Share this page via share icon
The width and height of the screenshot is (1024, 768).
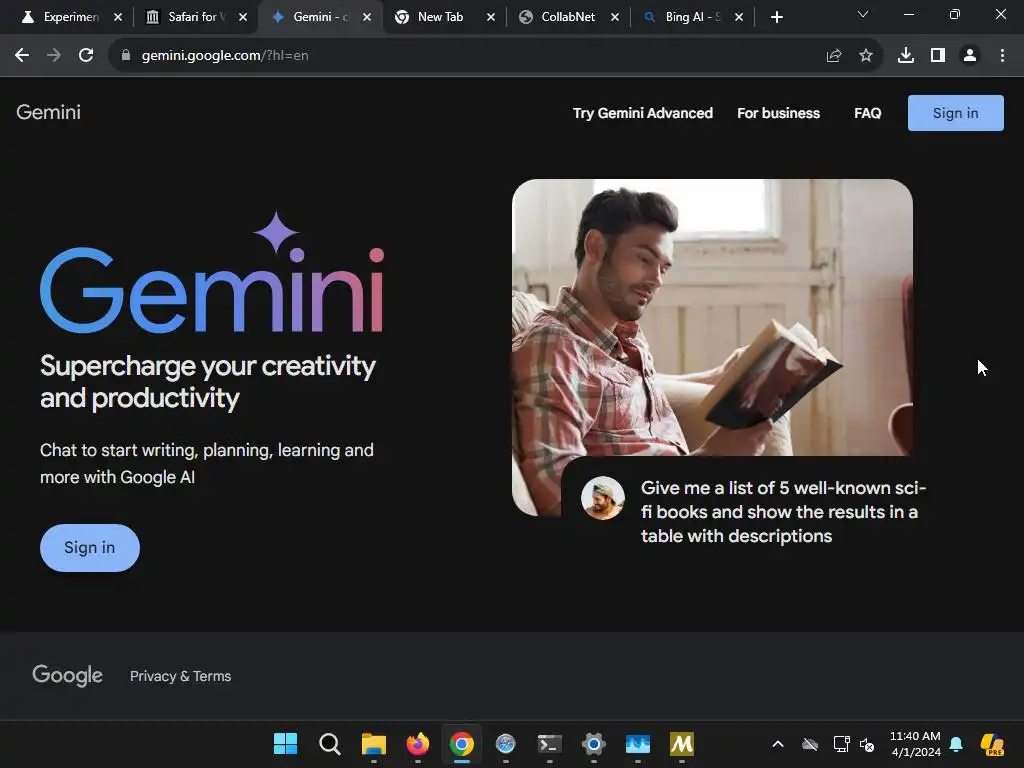click(834, 56)
